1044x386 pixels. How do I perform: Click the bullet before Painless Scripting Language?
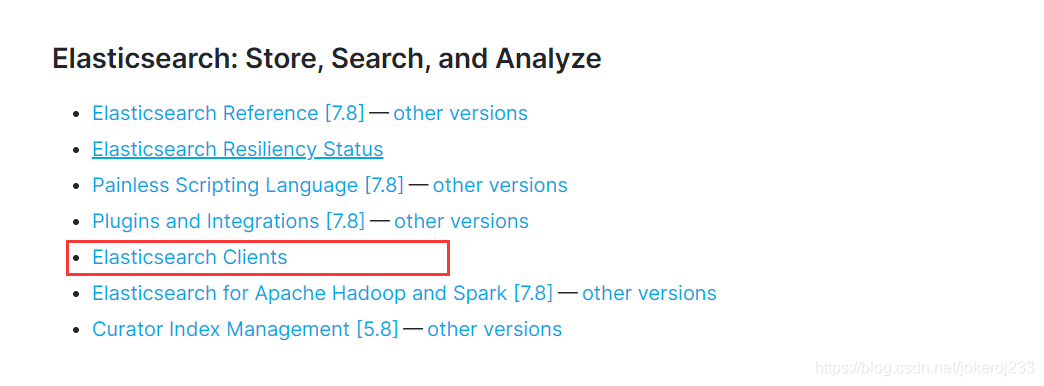(x=77, y=186)
